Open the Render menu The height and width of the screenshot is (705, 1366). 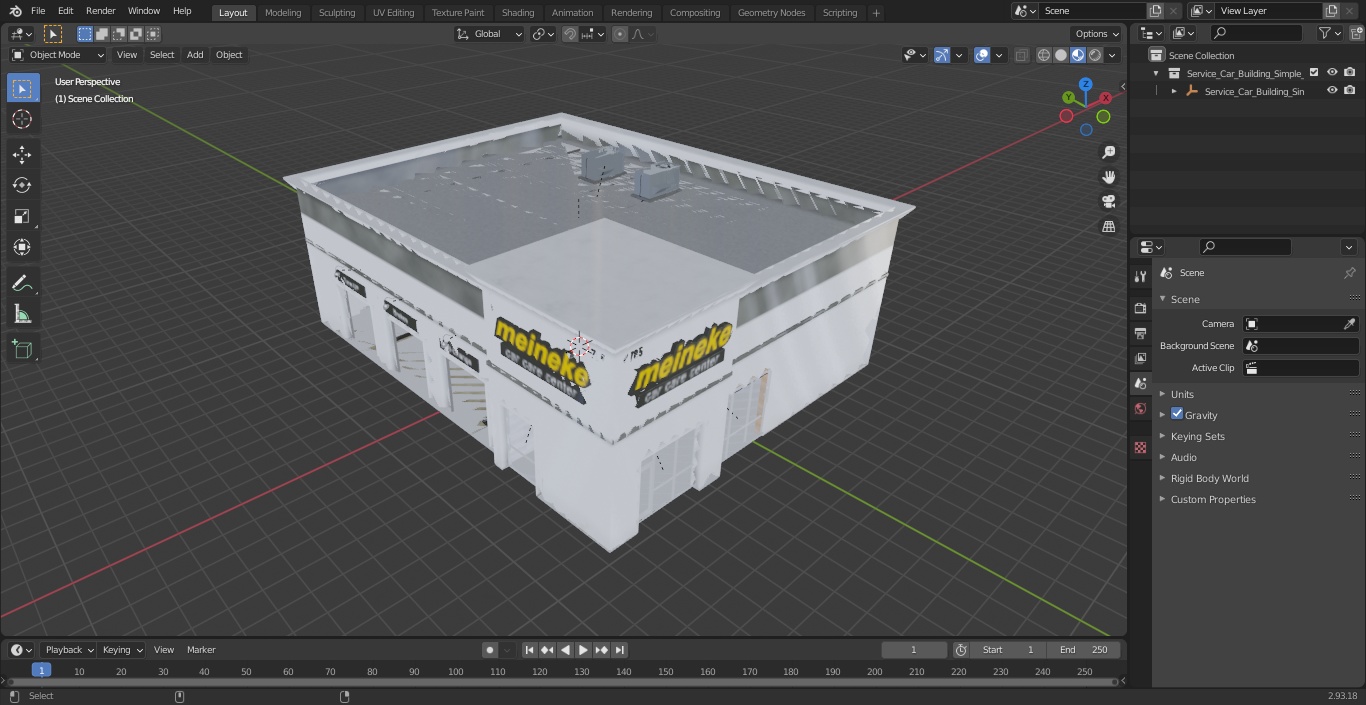click(100, 11)
